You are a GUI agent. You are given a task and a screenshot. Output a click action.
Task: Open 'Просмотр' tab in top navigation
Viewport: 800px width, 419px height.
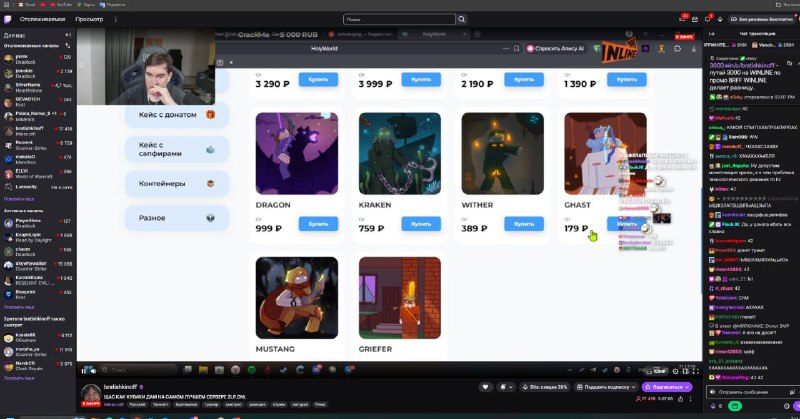coord(91,19)
